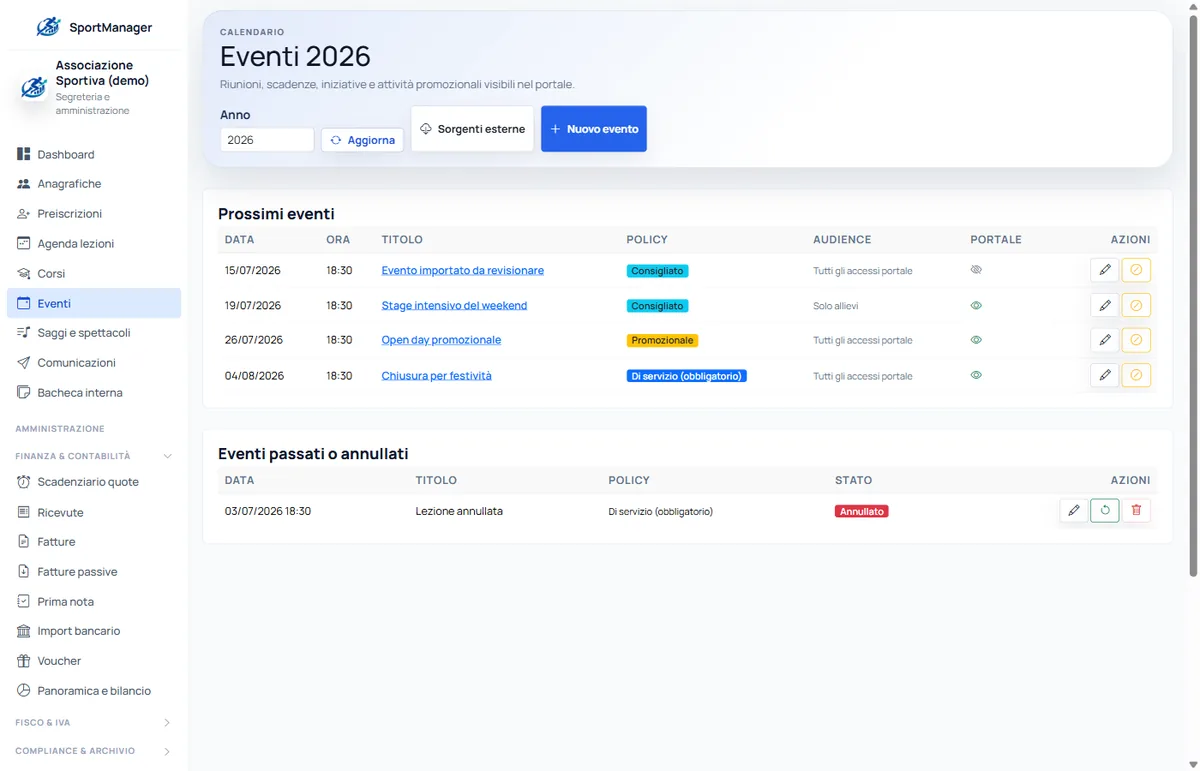The image size is (1200, 771).
Task: Click the Lezione annullata title
Action: tap(459, 511)
